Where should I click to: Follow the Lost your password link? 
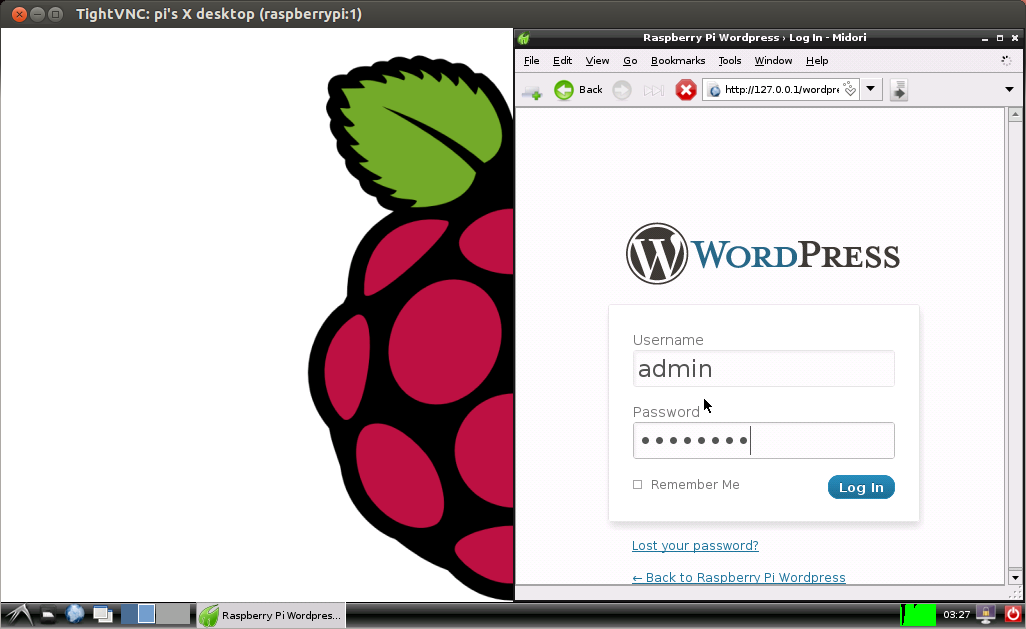695,546
